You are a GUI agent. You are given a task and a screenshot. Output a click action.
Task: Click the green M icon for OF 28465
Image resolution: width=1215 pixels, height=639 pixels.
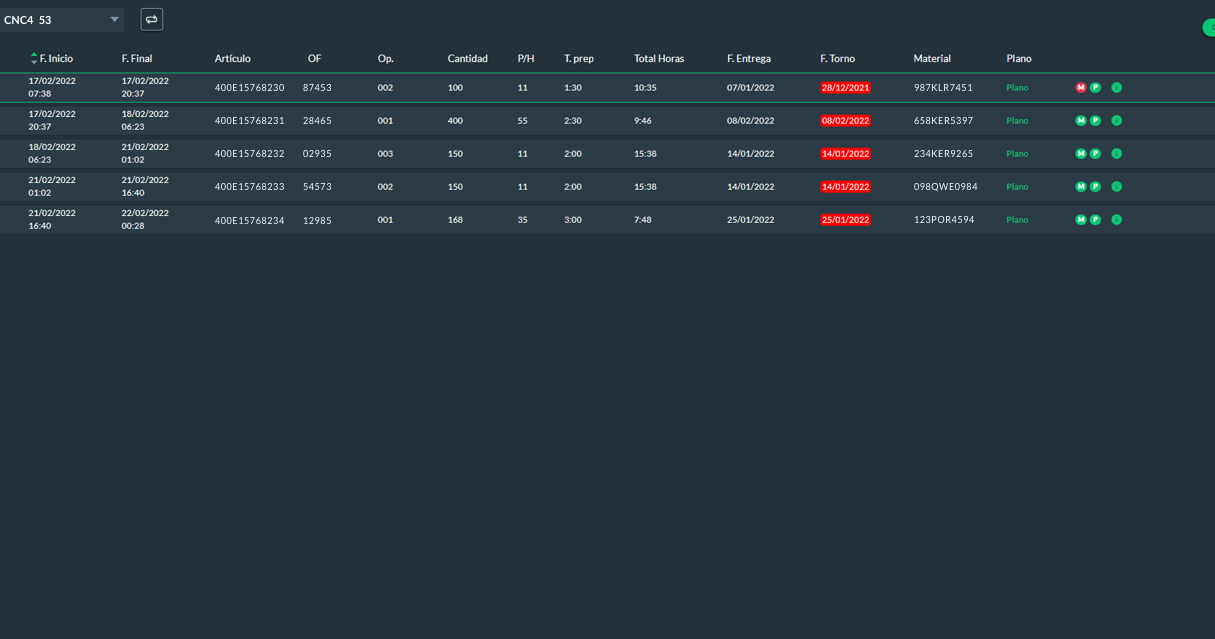pyautogui.click(x=1081, y=121)
